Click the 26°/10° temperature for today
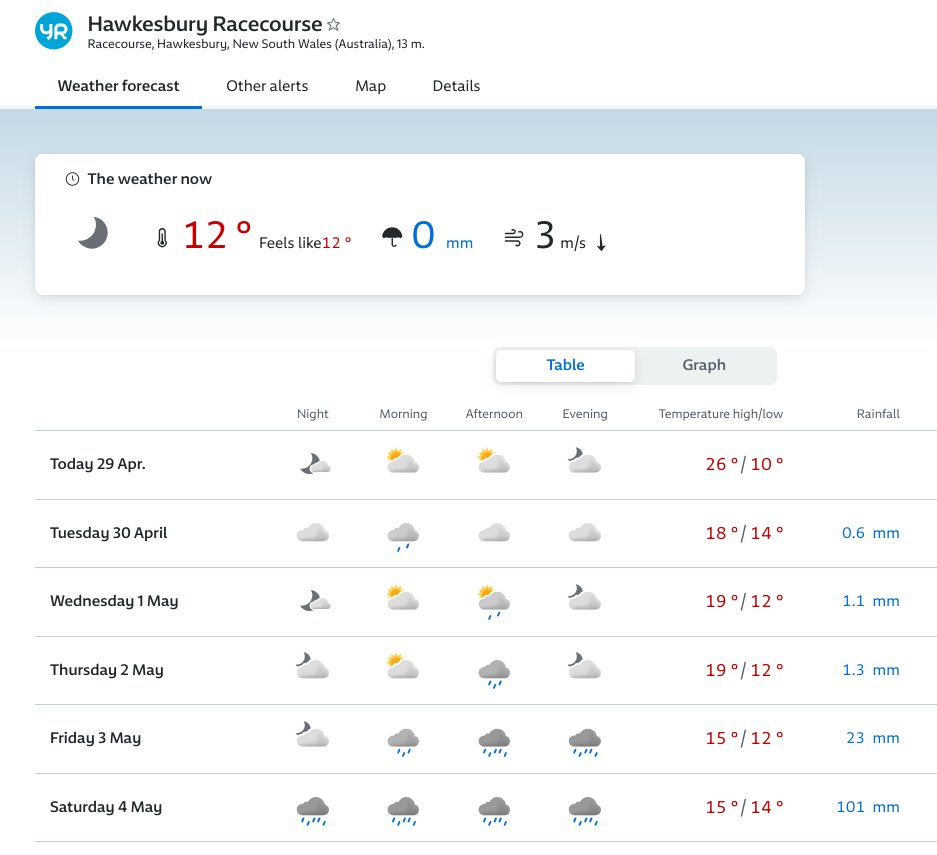 tap(744, 464)
